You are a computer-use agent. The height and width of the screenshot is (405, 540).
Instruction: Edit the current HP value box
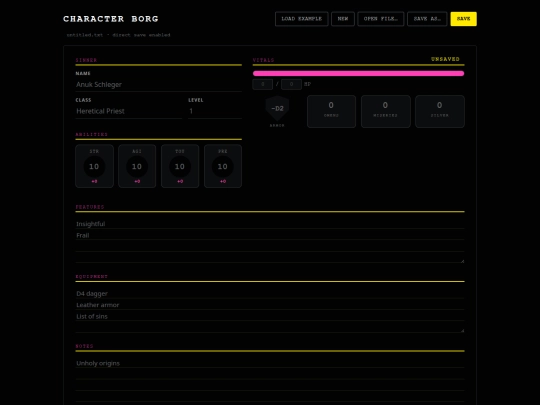[x=263, y=84]
